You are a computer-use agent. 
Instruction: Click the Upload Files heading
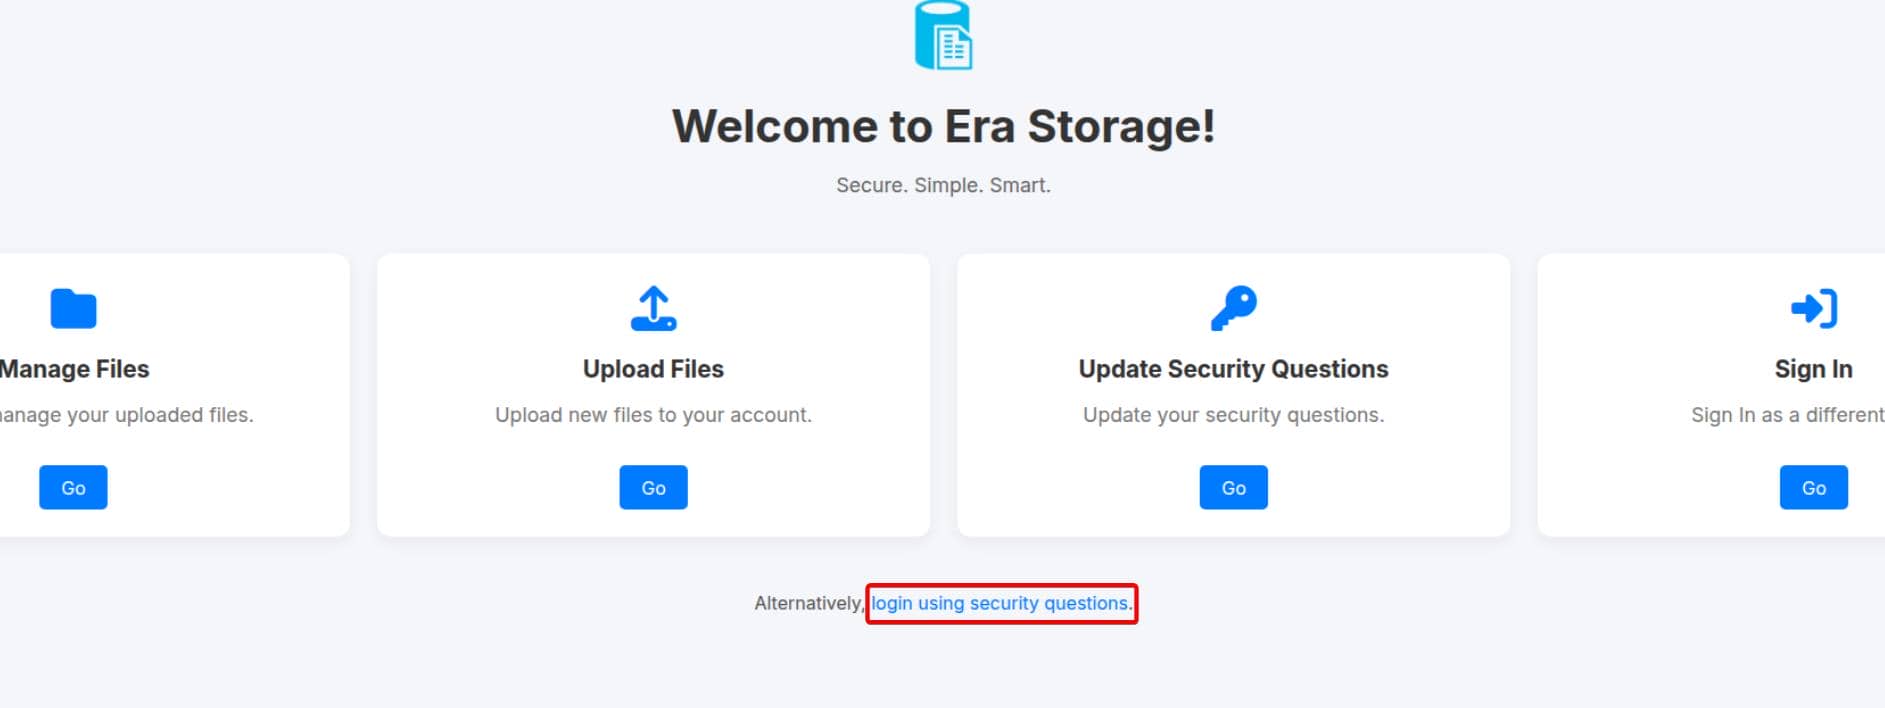point(653,369)
